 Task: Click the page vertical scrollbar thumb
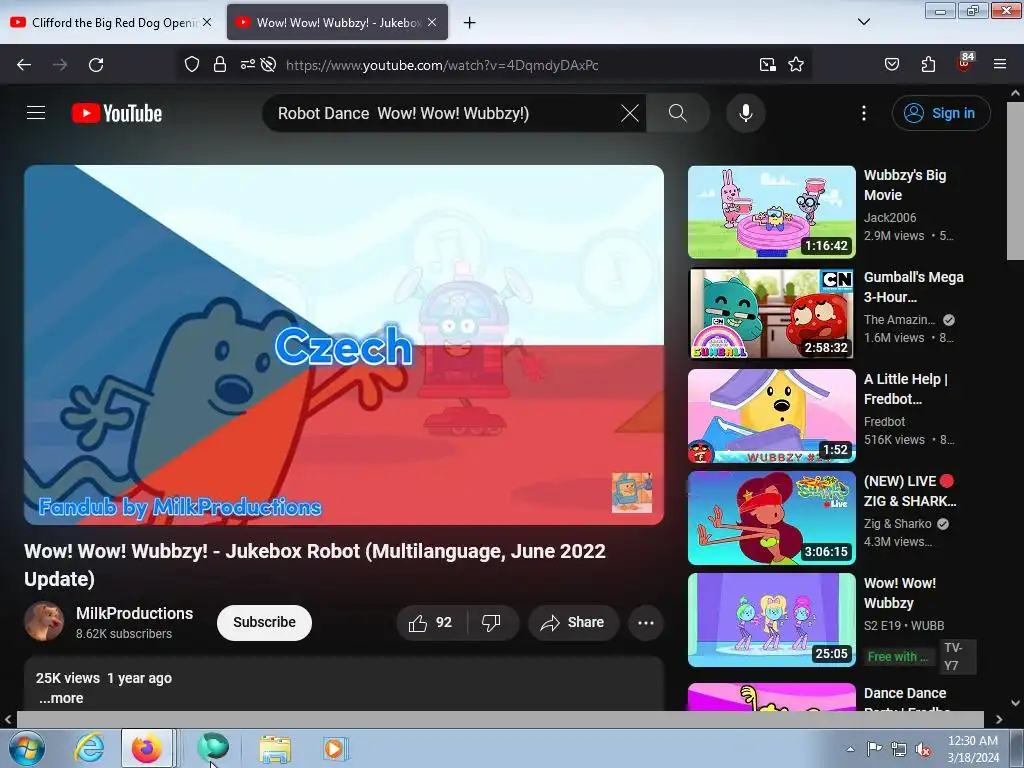point(1015,180)
